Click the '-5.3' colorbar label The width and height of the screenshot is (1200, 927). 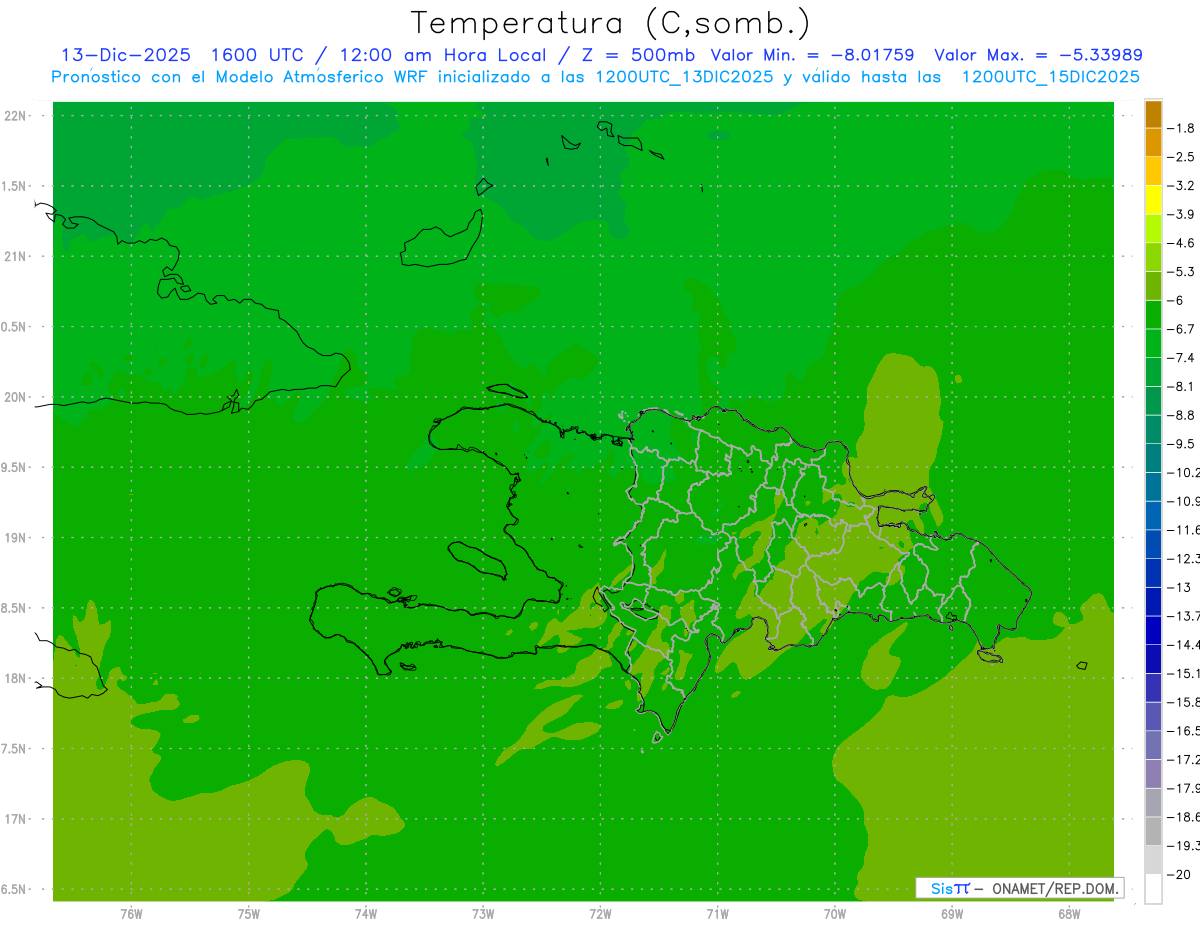1181,272
